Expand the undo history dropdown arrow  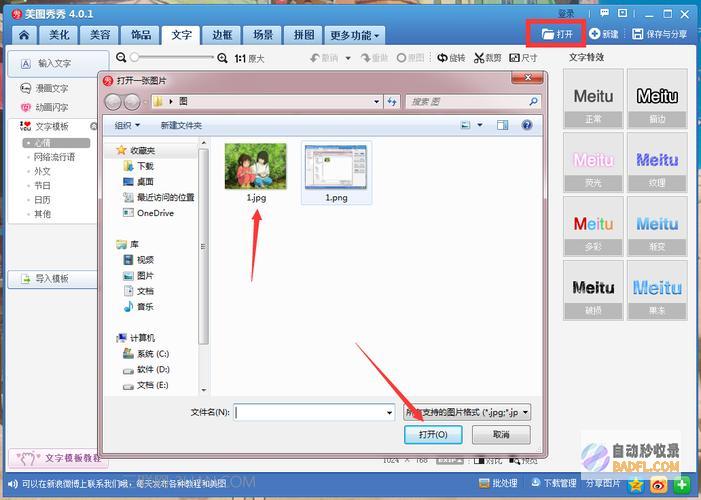[348, 58]
